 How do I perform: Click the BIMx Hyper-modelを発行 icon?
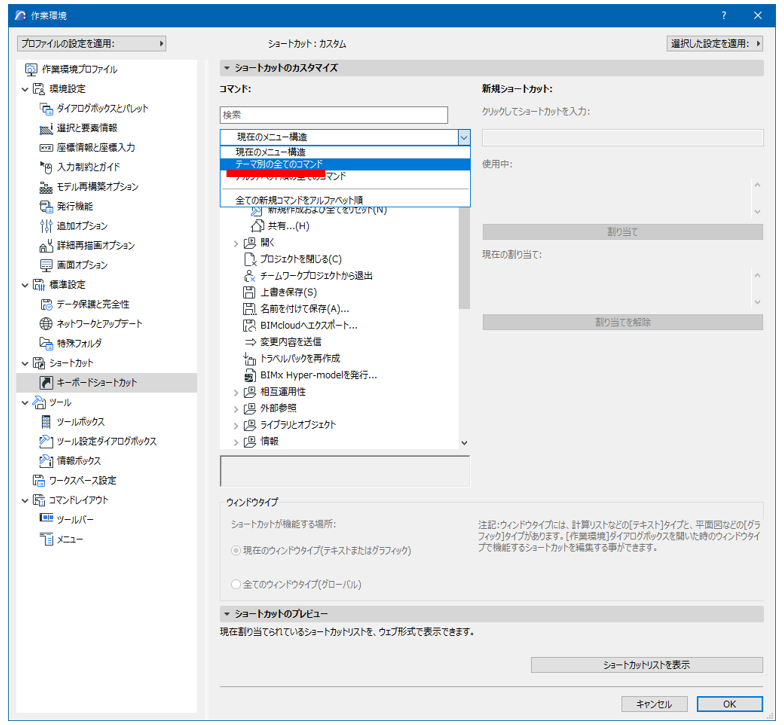coord(249,375)
